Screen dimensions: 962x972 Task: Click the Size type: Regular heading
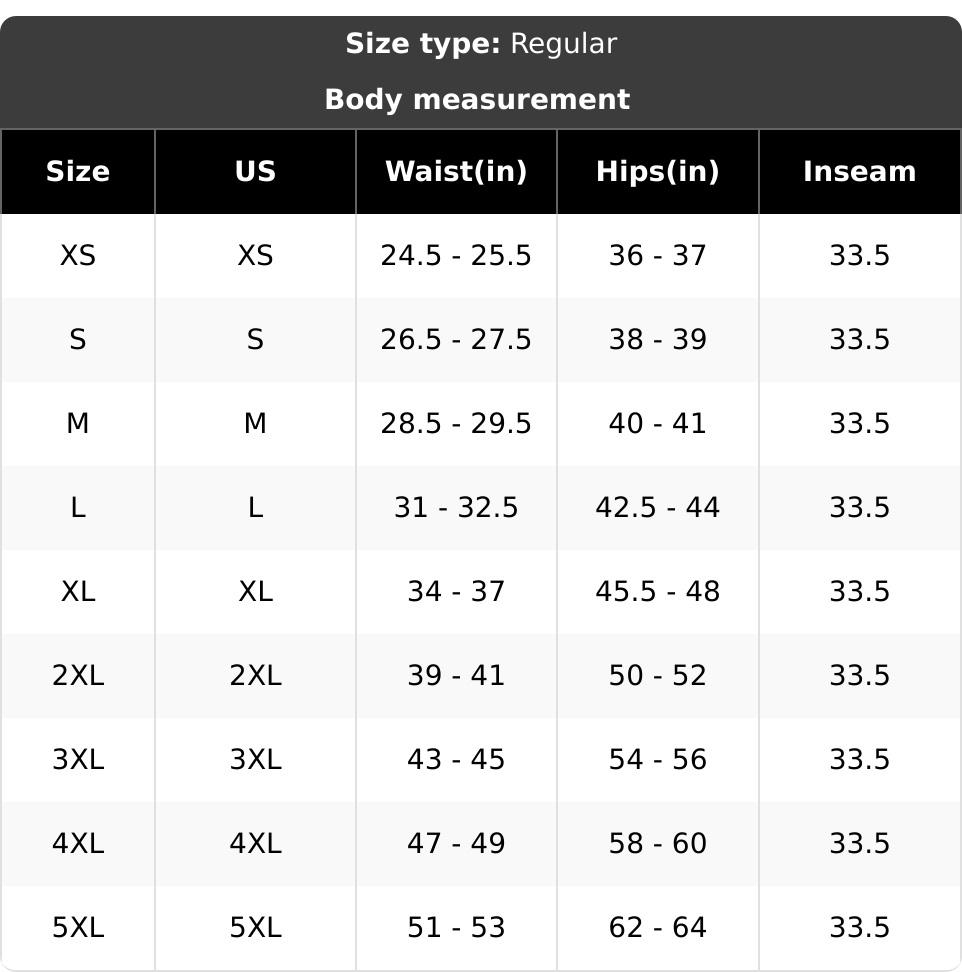(481, 44)
